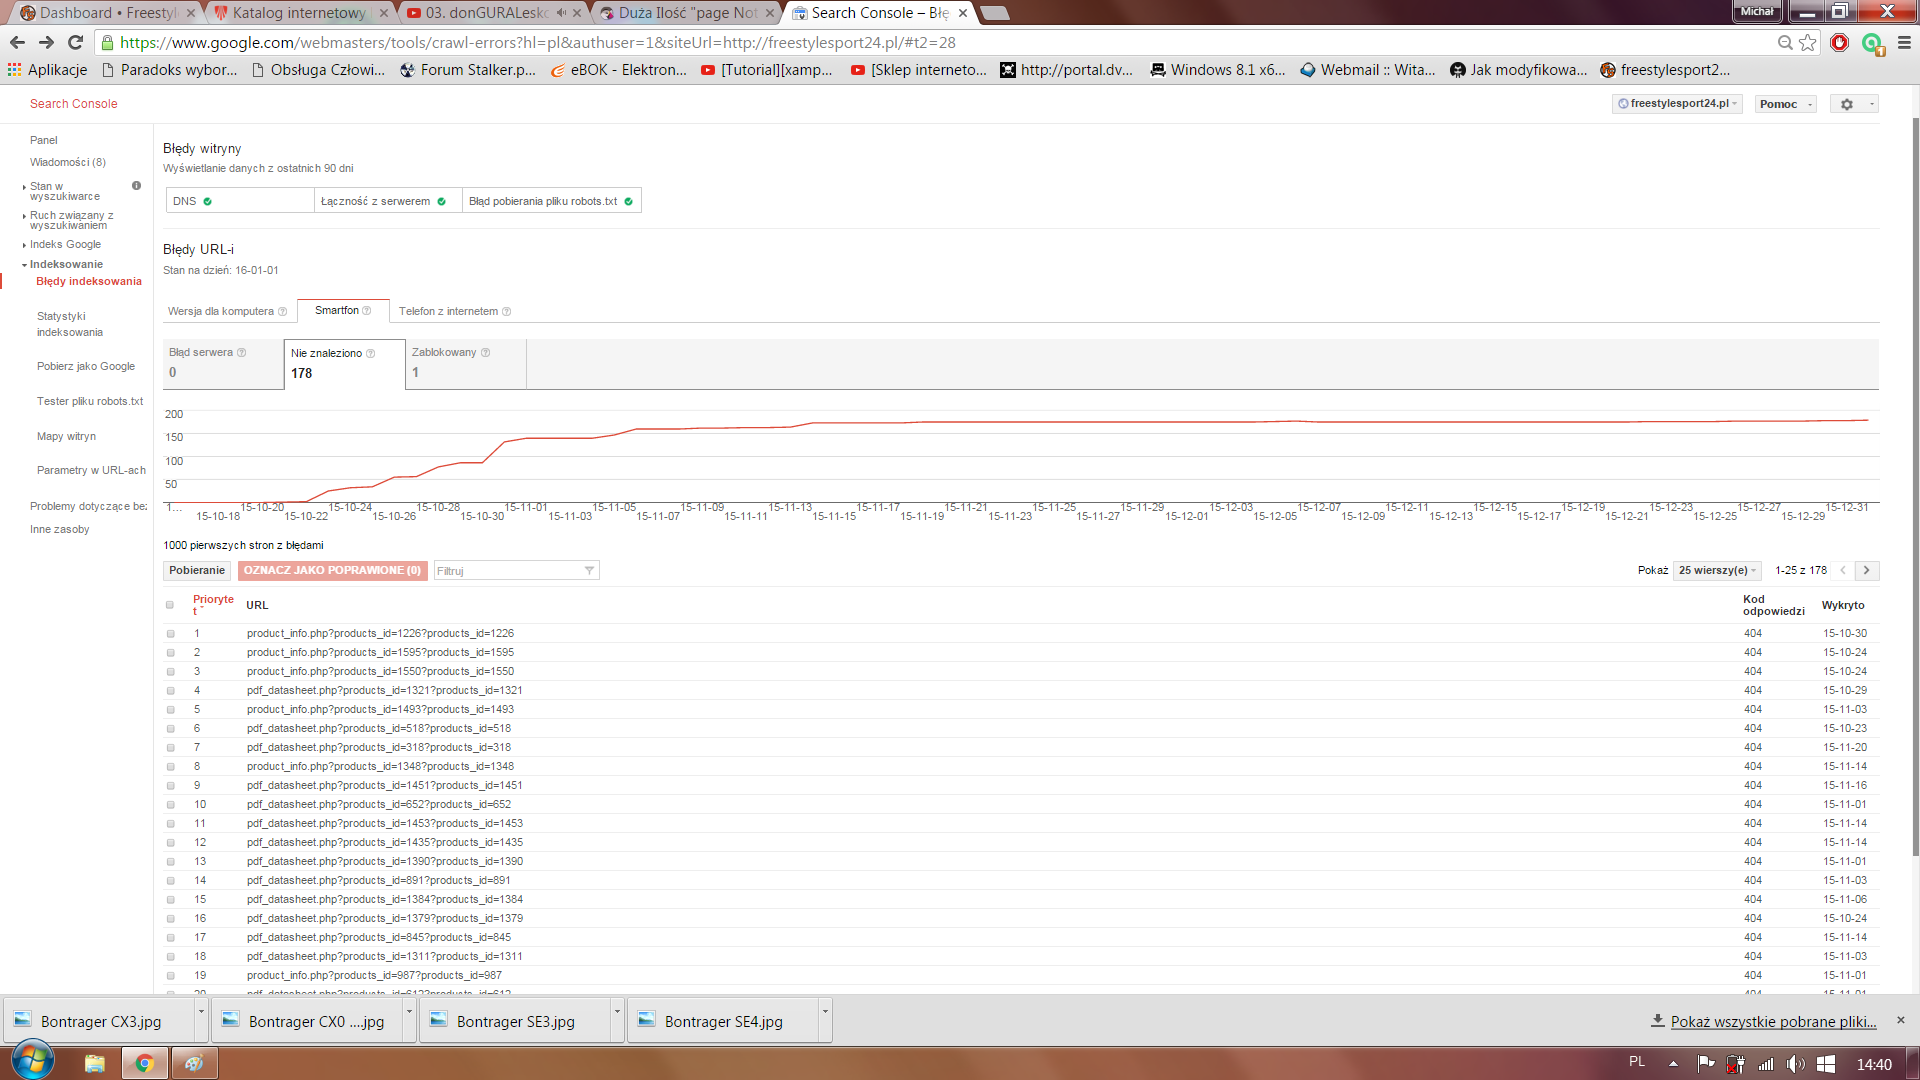
Task: Click the info icon beside Stan w wyszukiwarce
Action: click(137, 186)
